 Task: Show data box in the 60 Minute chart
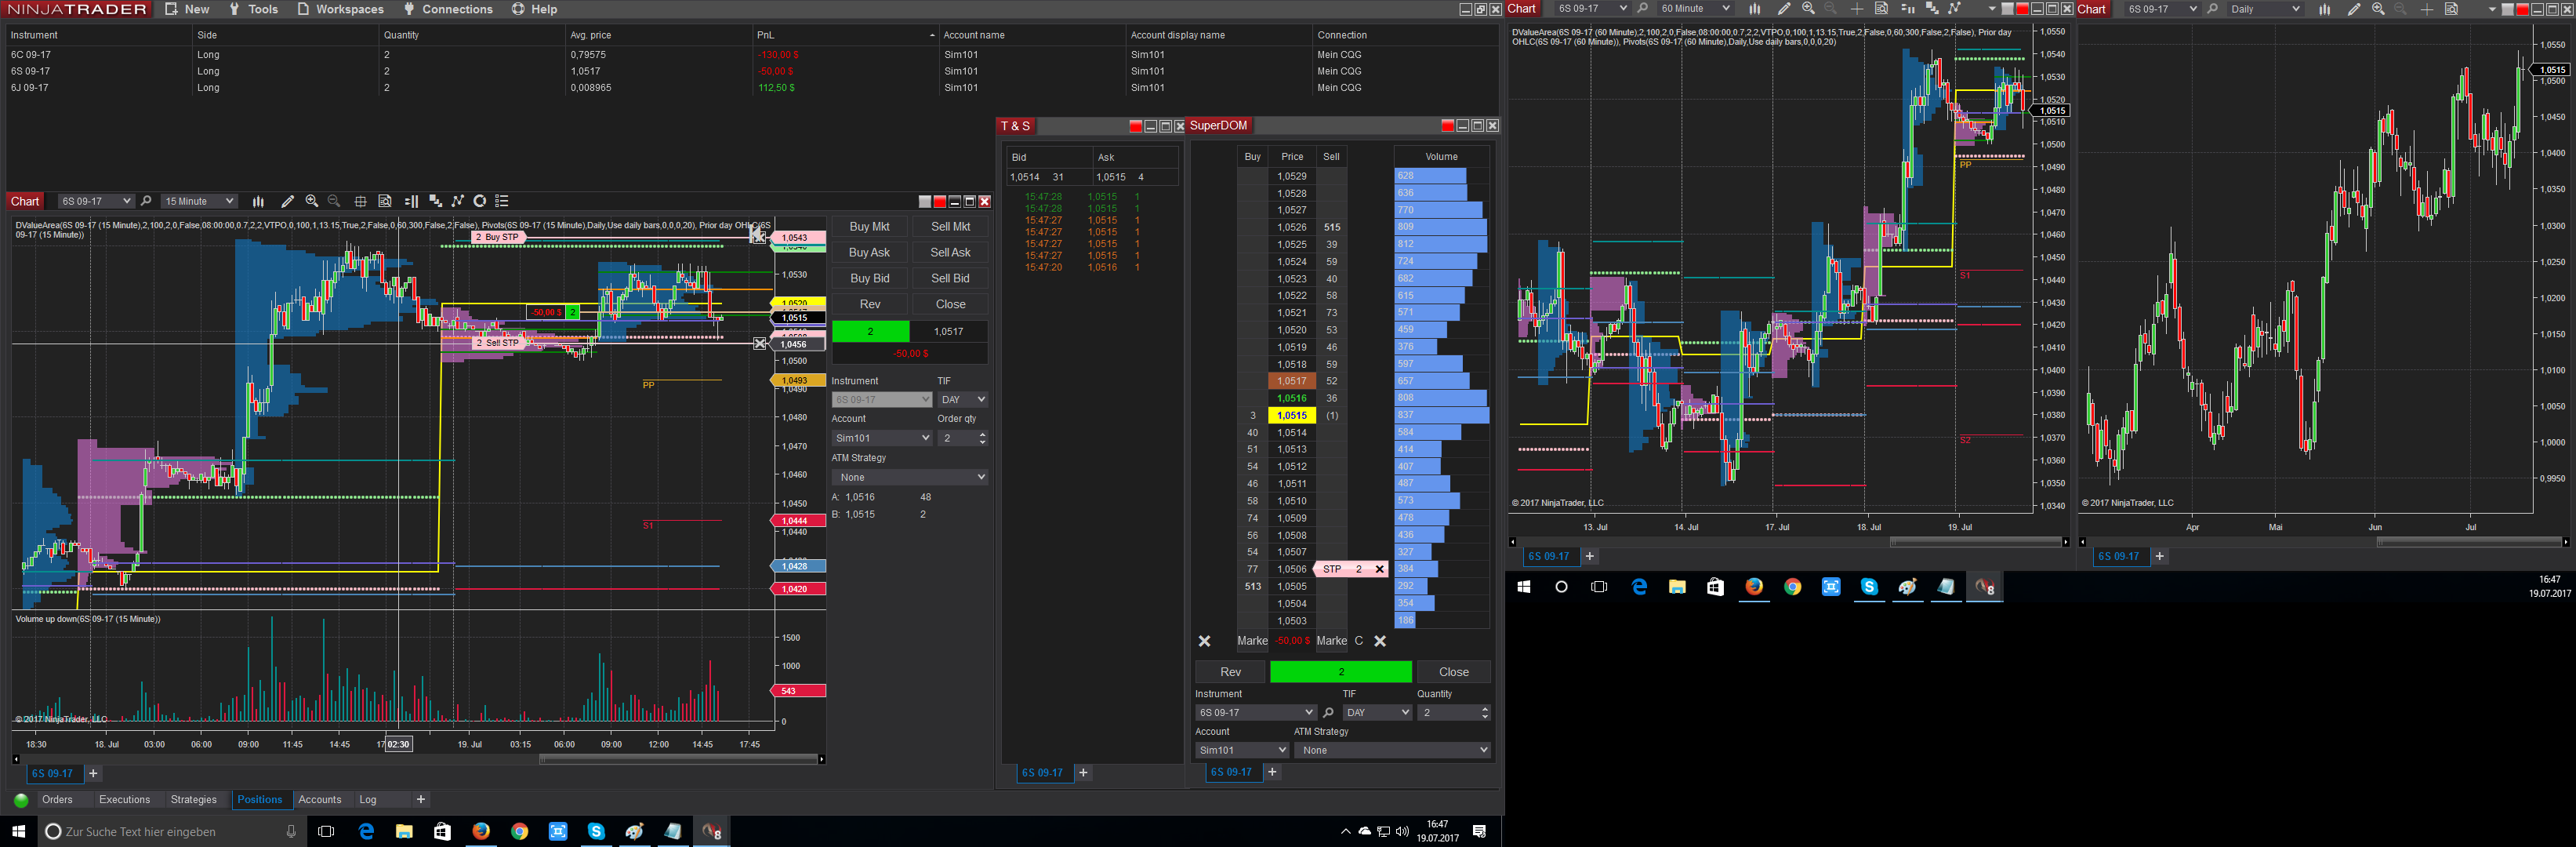point(1881,9)
